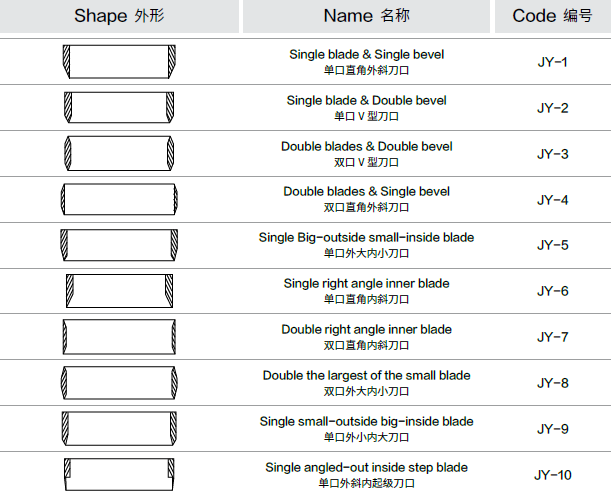Click the code JY-9
This screenshot has width=613, height=497.
click(x=552, y=429)
